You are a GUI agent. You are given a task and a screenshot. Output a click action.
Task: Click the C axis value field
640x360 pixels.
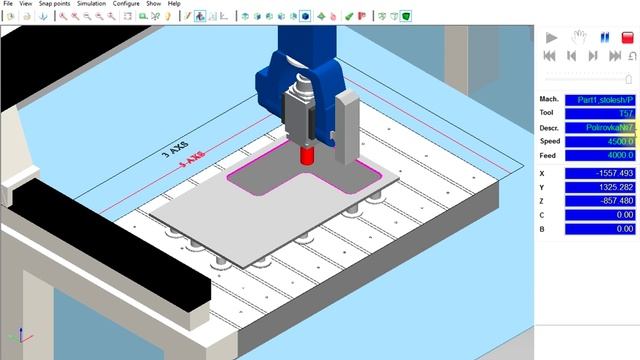coord(600,215)
